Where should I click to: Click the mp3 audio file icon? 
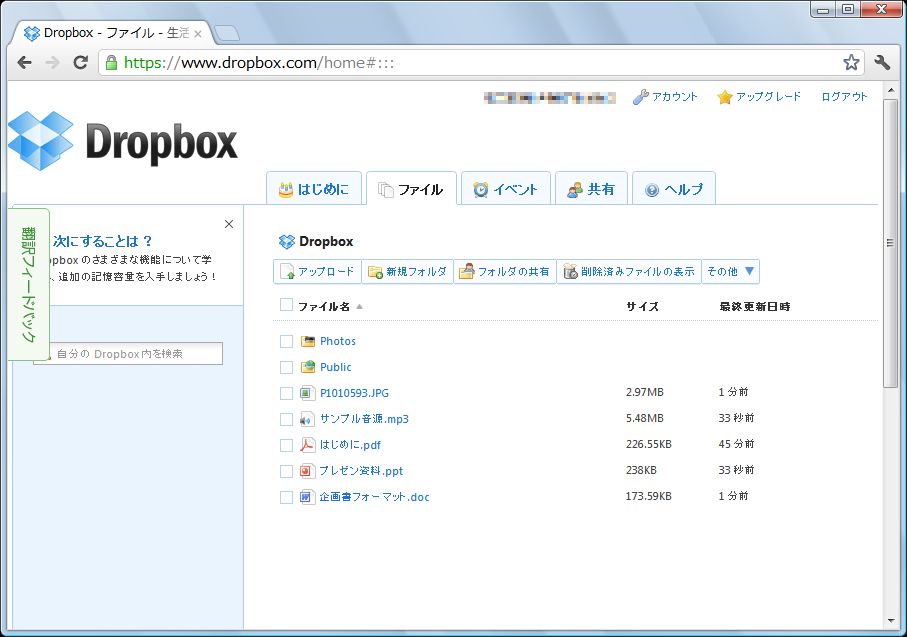(x=307, y=419)
